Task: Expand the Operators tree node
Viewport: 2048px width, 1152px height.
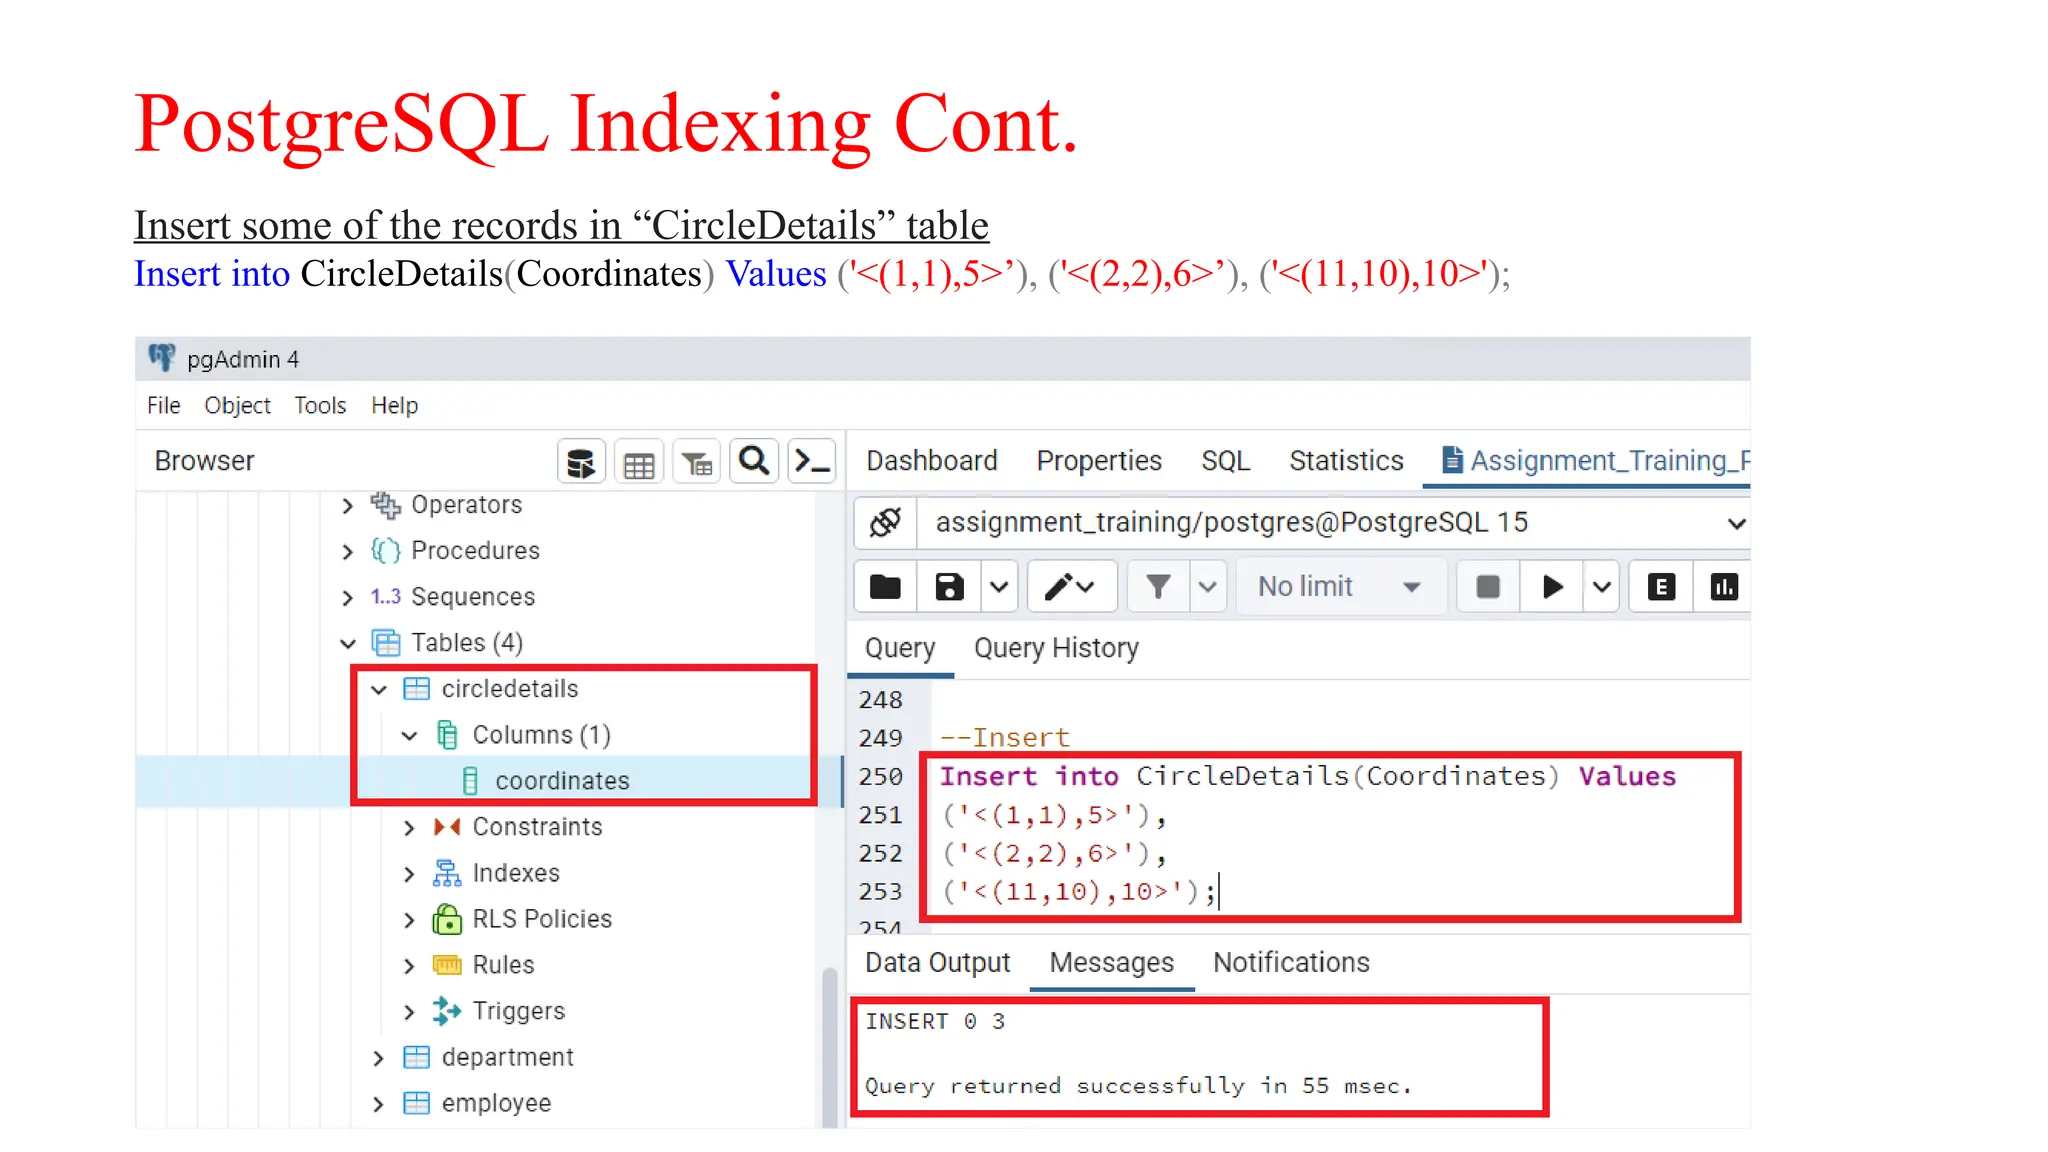Action: (347, 506)
